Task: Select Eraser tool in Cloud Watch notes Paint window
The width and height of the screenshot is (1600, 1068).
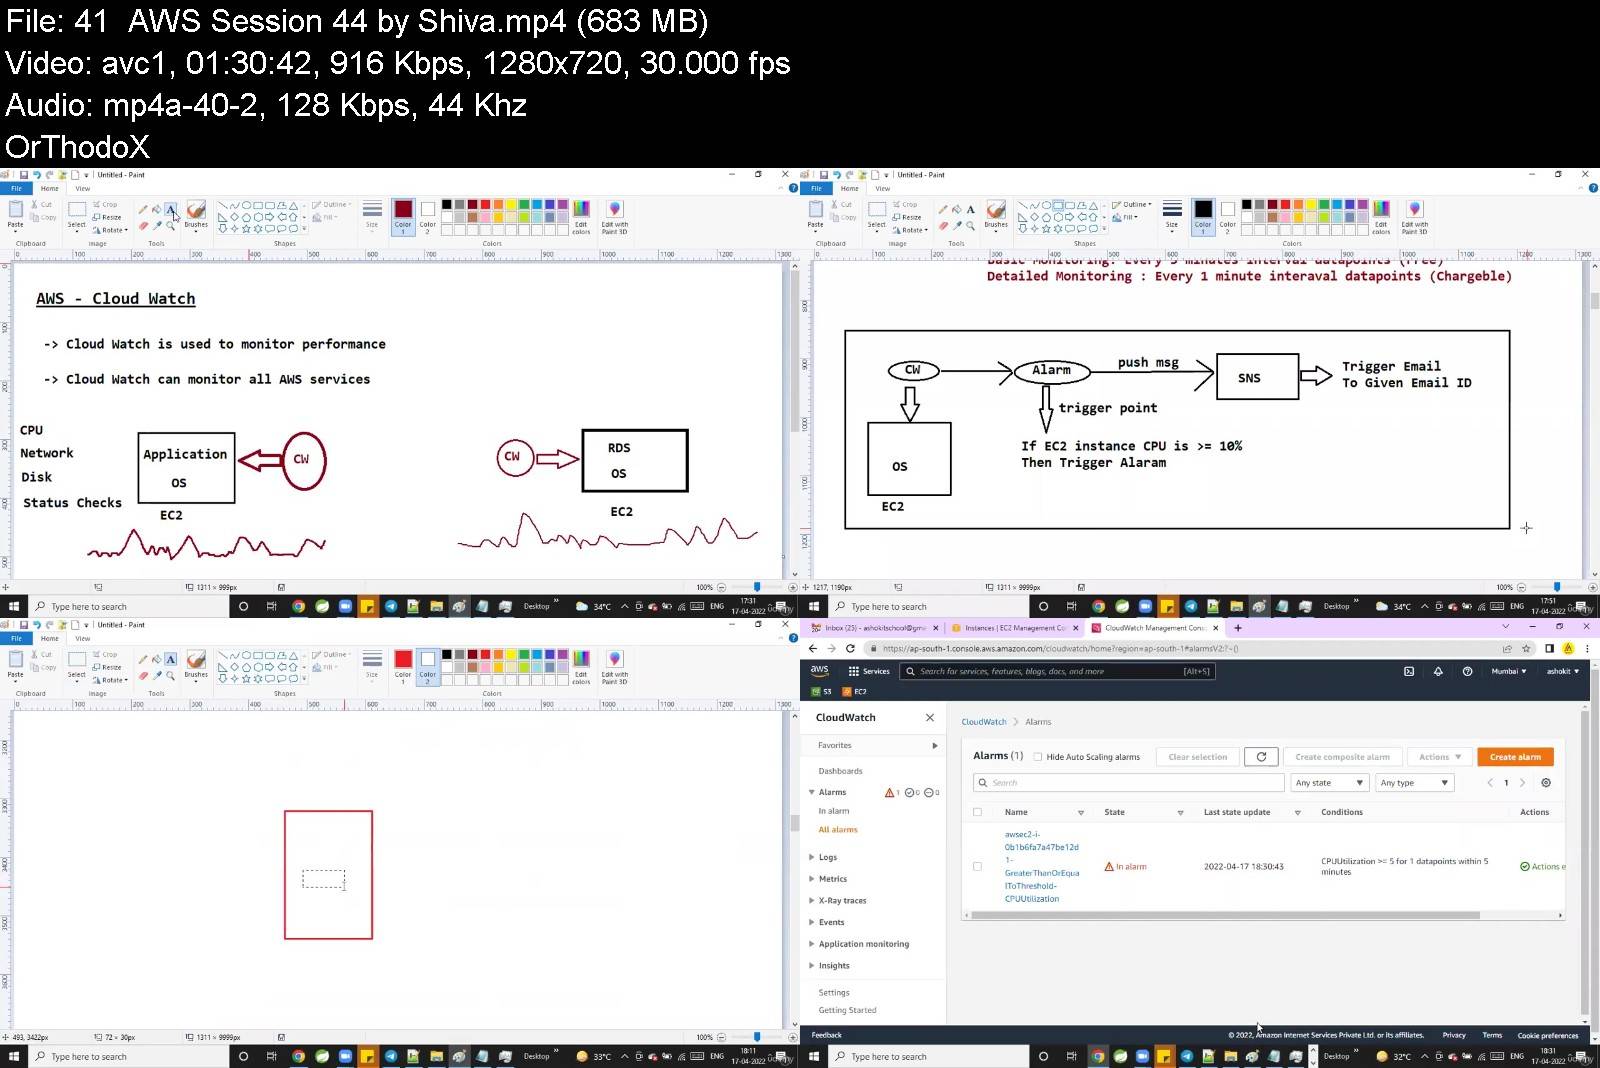Action: 144,226
